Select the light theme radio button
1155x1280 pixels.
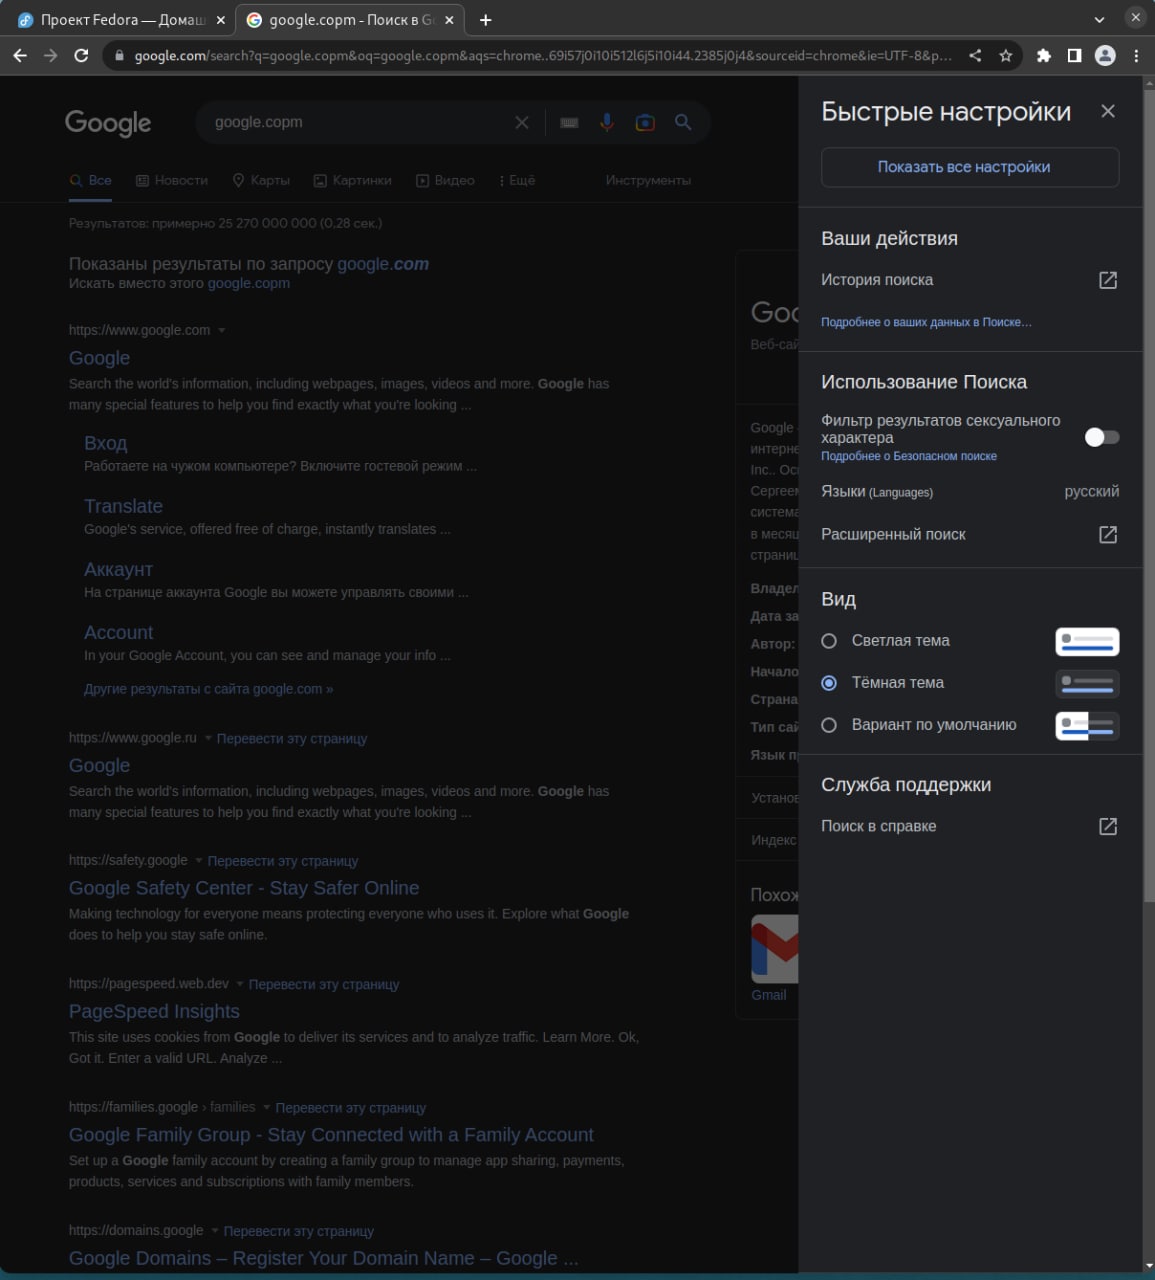pyautogui.click(x=829, y=641)
